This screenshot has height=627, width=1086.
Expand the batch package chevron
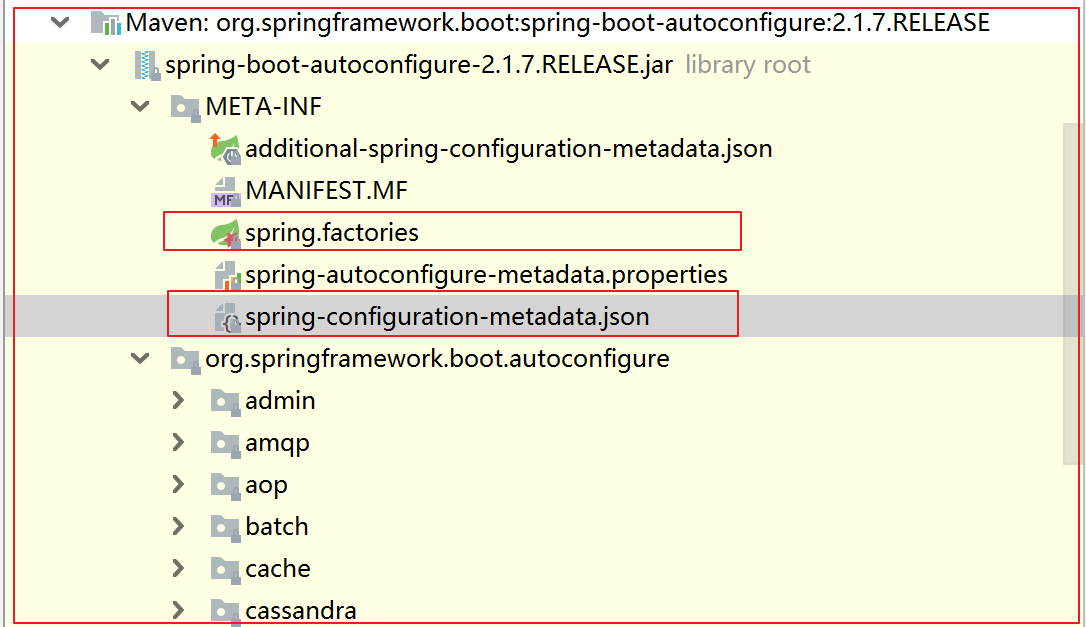pos(179,527)
